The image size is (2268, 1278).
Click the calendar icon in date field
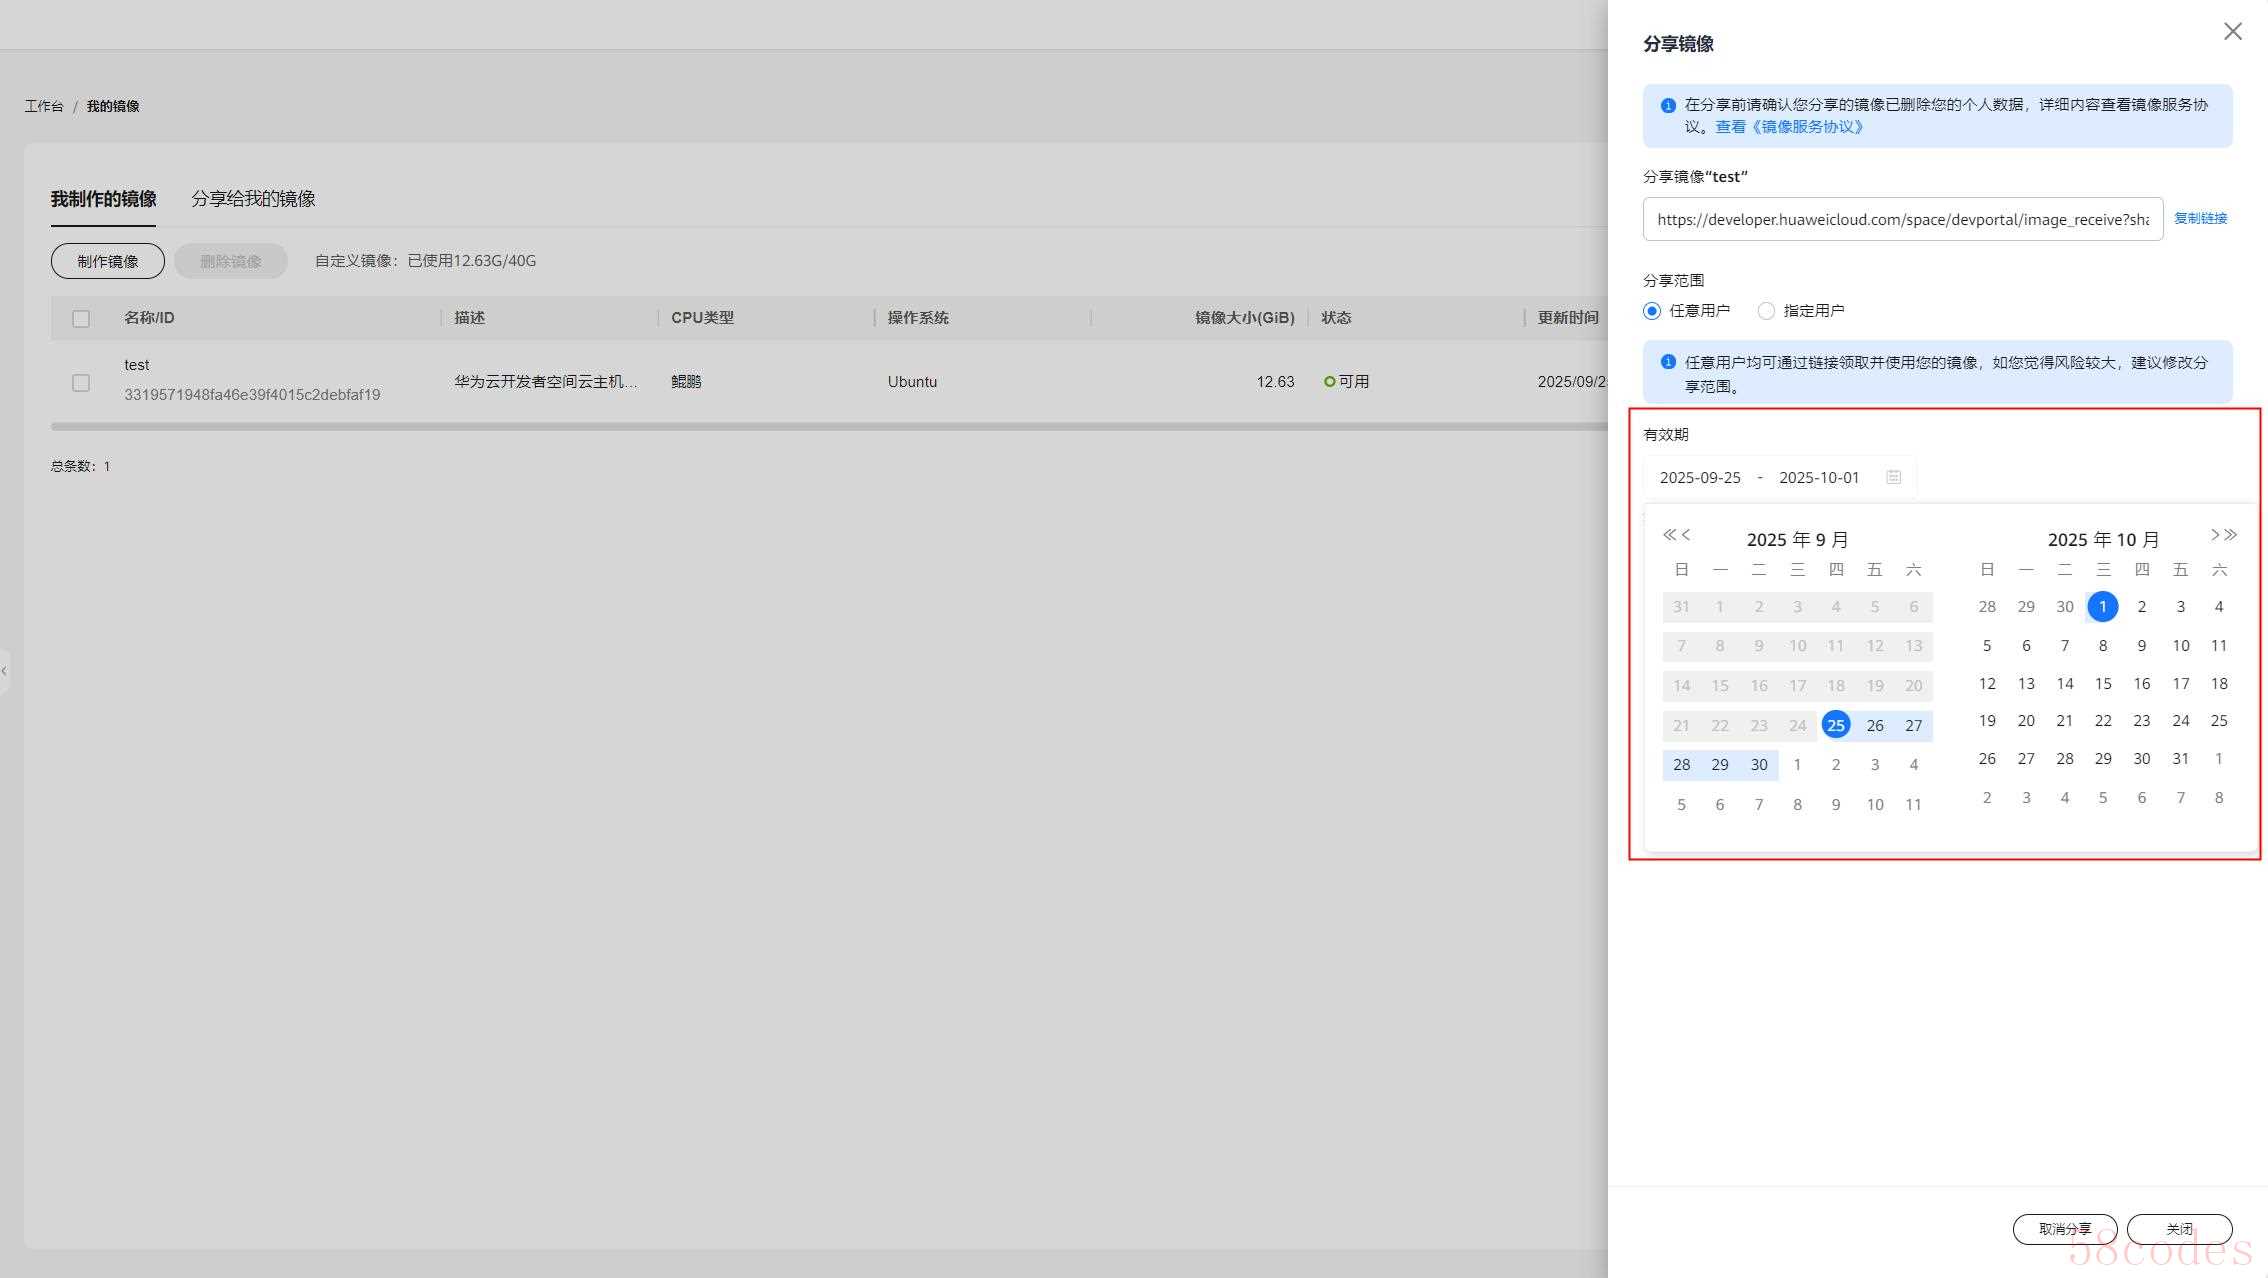pos(1893,477)
